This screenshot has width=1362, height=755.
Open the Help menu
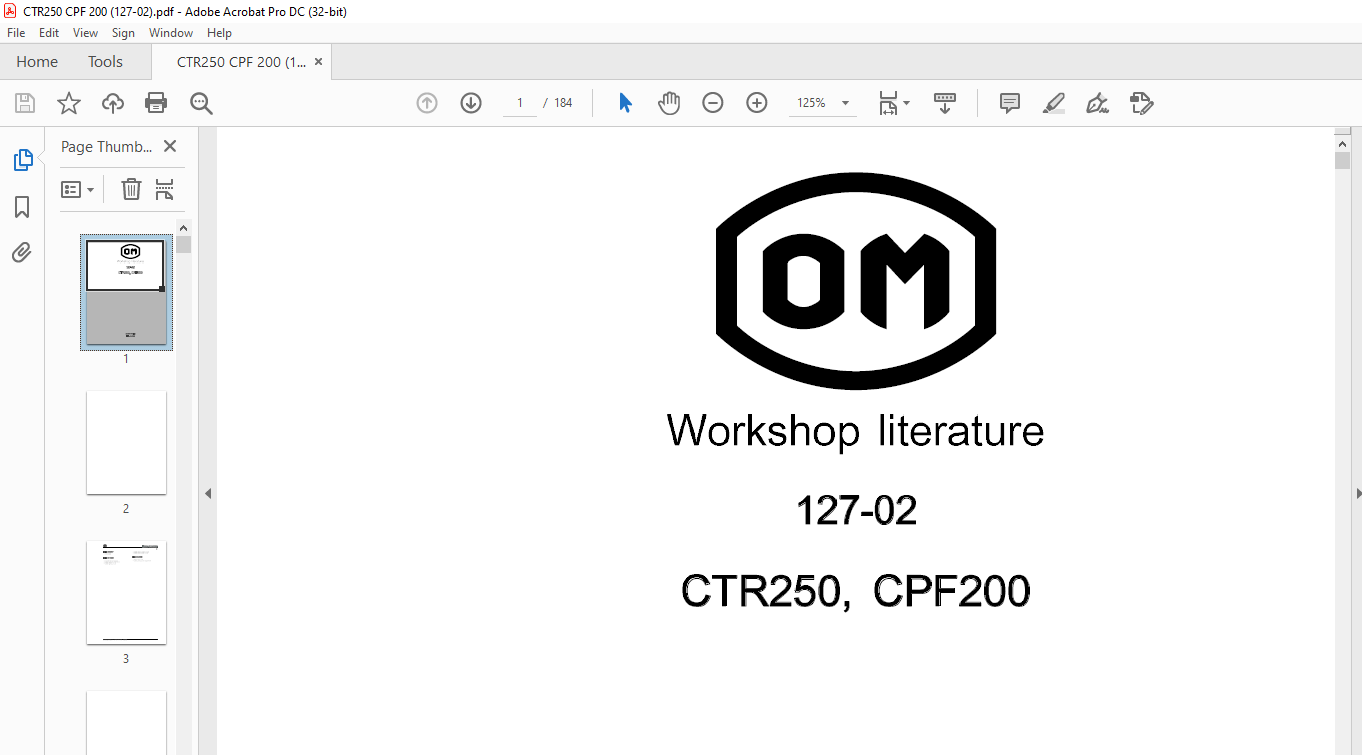pyautogui.click(x=219, y=33)
